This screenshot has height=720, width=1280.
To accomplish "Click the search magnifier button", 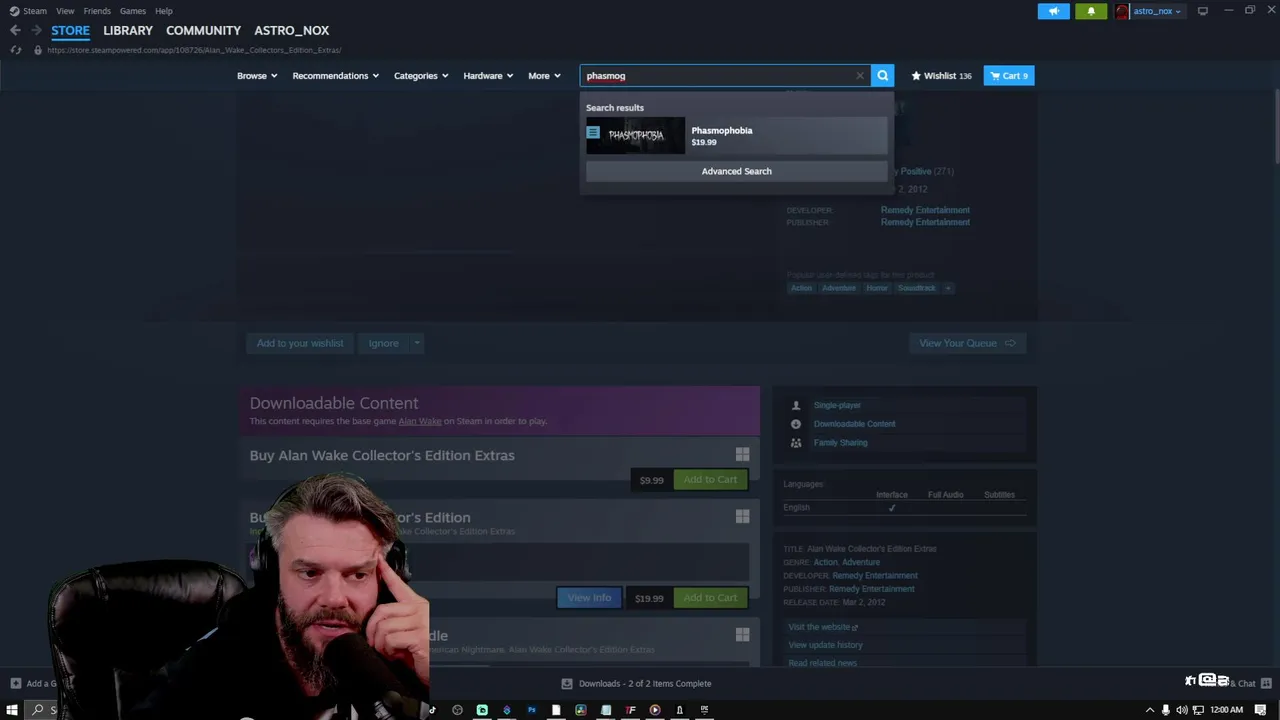I will click(x=882, y=76).
